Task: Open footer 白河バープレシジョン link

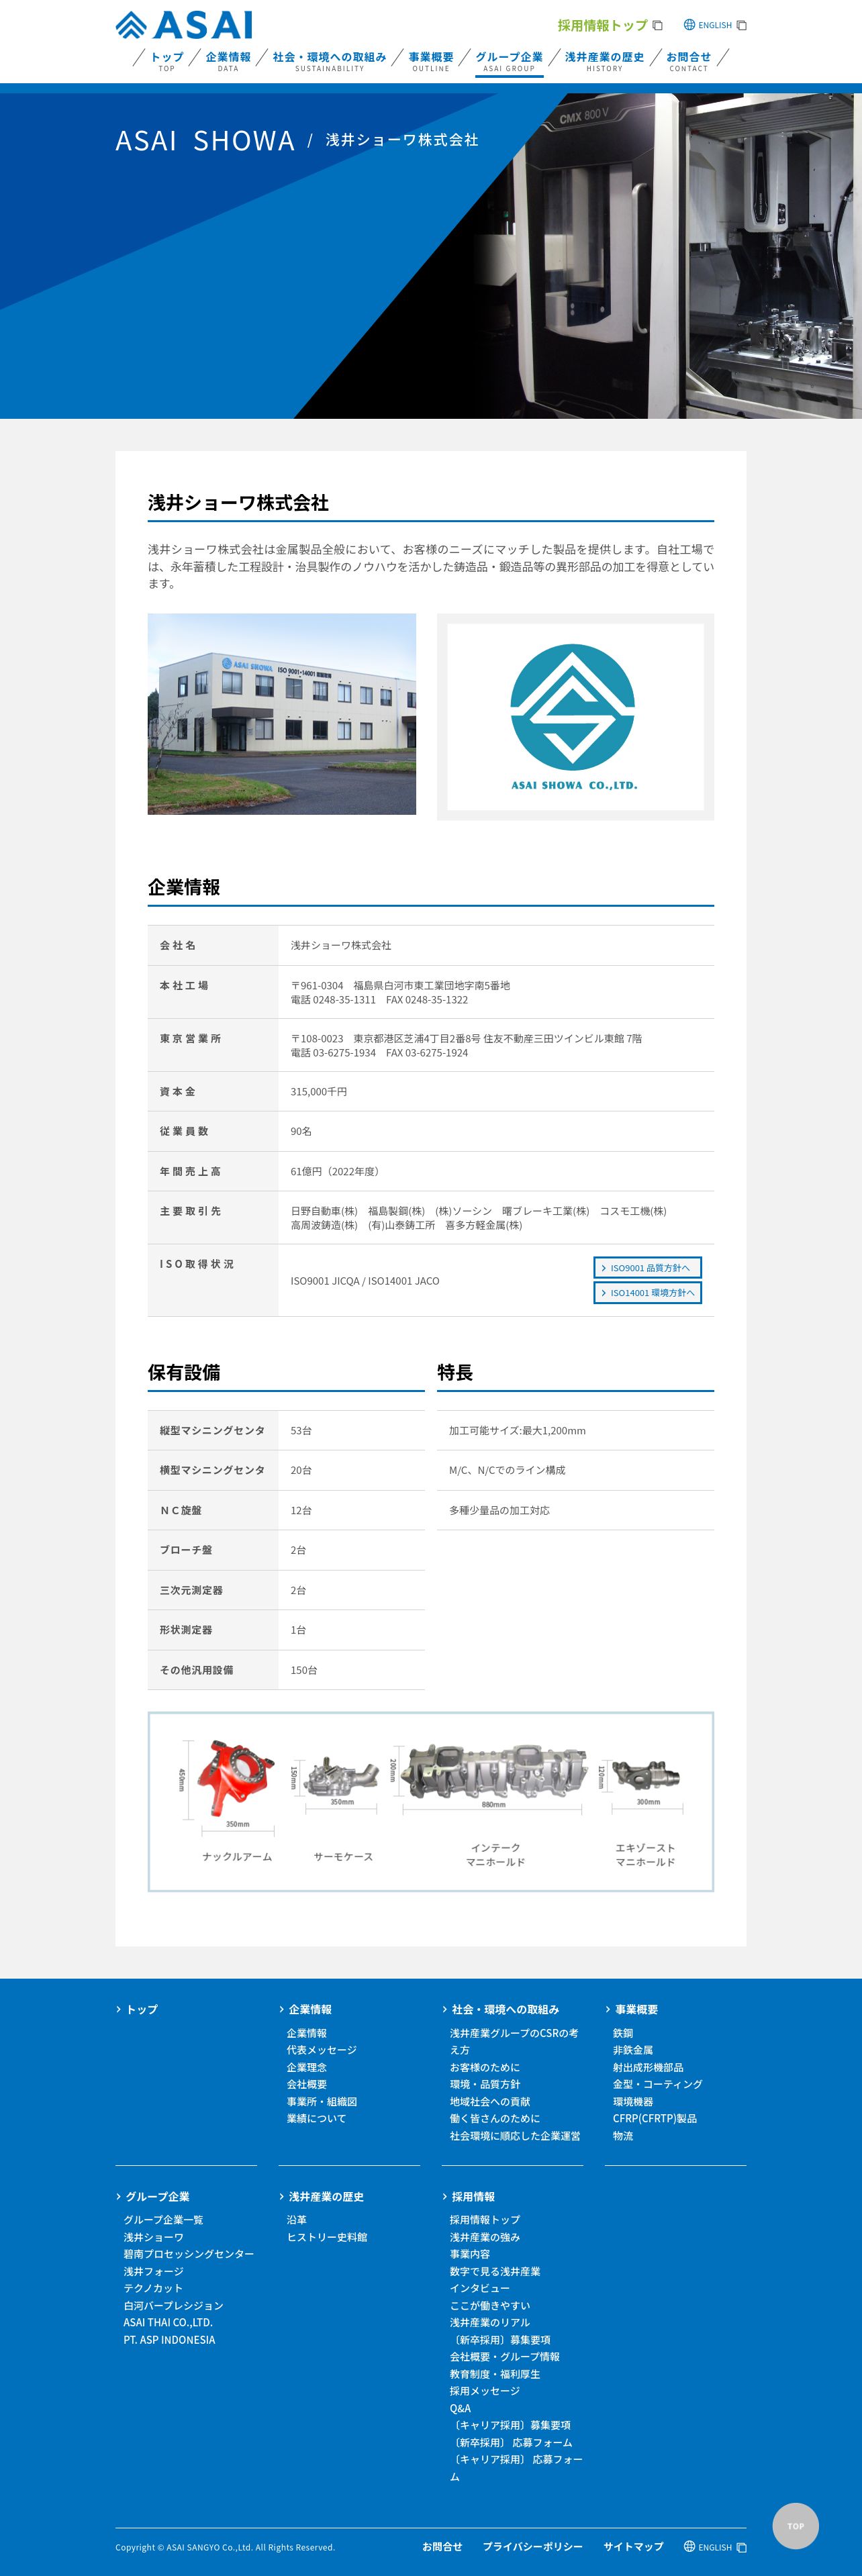Action: tap(173, 2305)
